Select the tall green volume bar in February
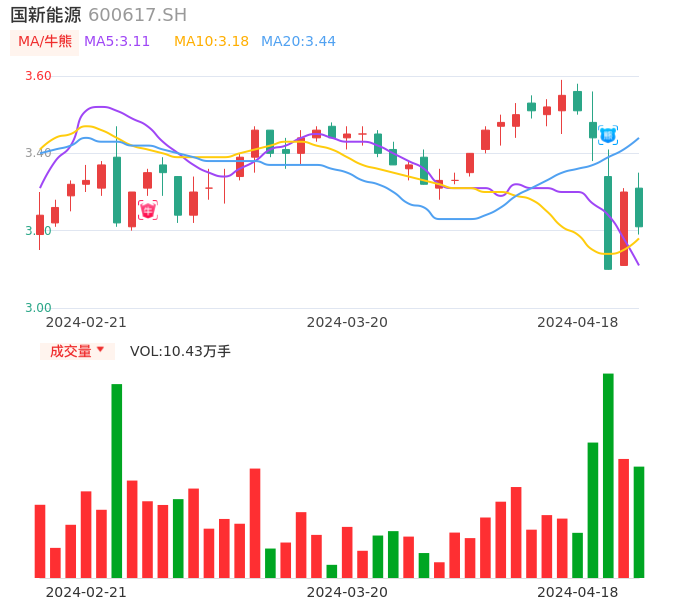Screen dimensions: 686x606 [117, 480]
